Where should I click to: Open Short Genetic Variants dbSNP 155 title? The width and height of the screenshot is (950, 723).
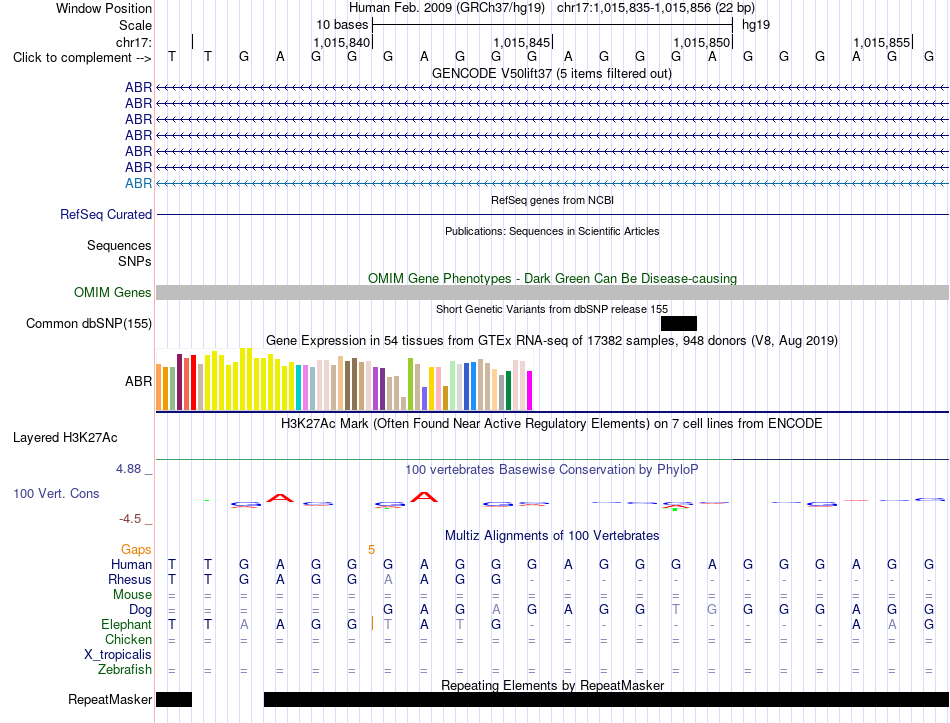[x=552, y=309]
